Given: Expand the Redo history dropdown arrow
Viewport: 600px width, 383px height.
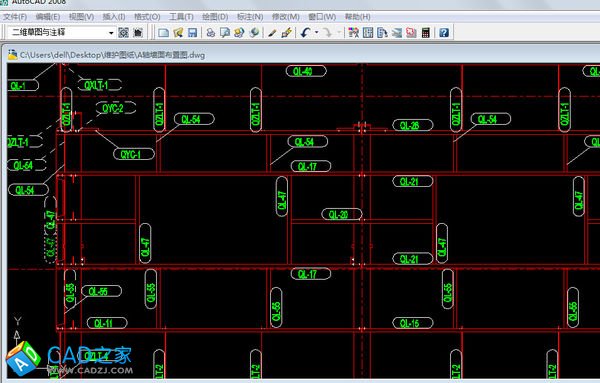Looking at the screenshot, I should (x=339, y=33).
